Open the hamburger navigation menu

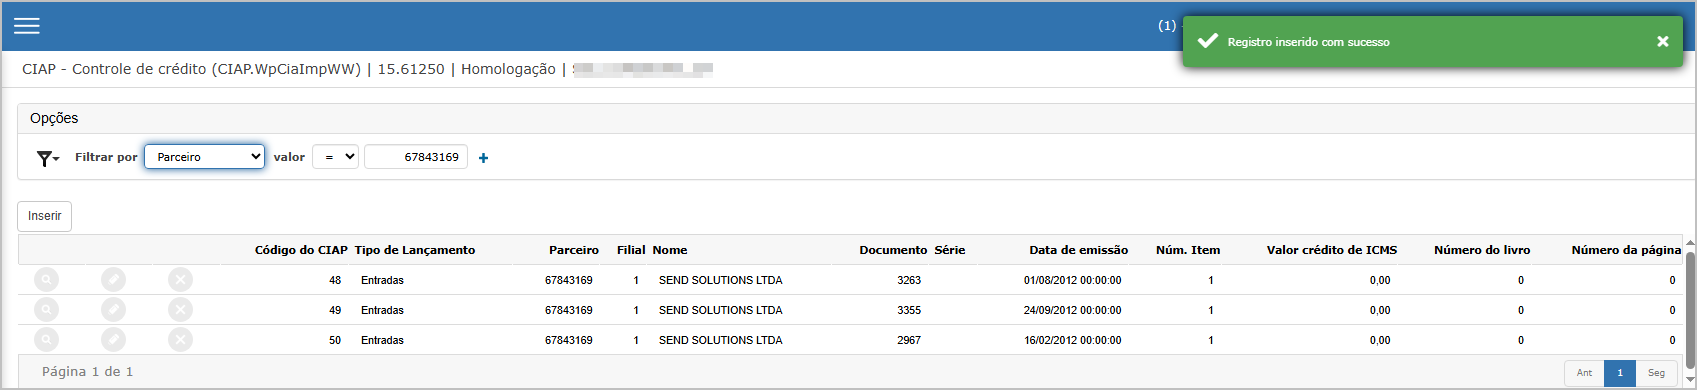(27, 26)
